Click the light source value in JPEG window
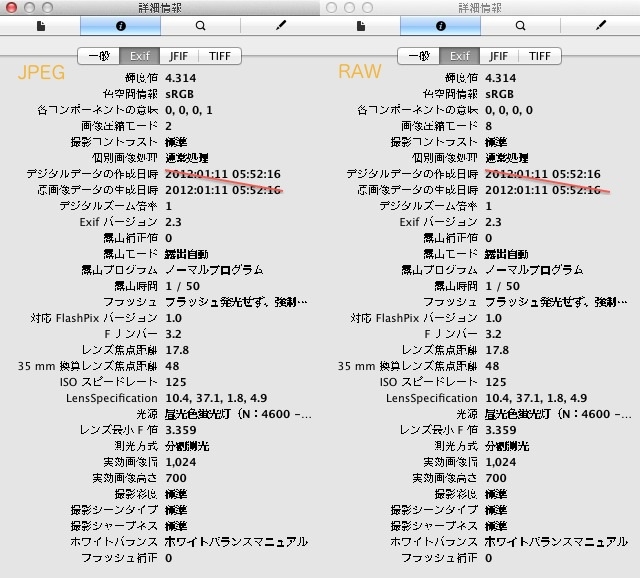Image resolution: width=640 pixels, height=578 pixels. 238,414
